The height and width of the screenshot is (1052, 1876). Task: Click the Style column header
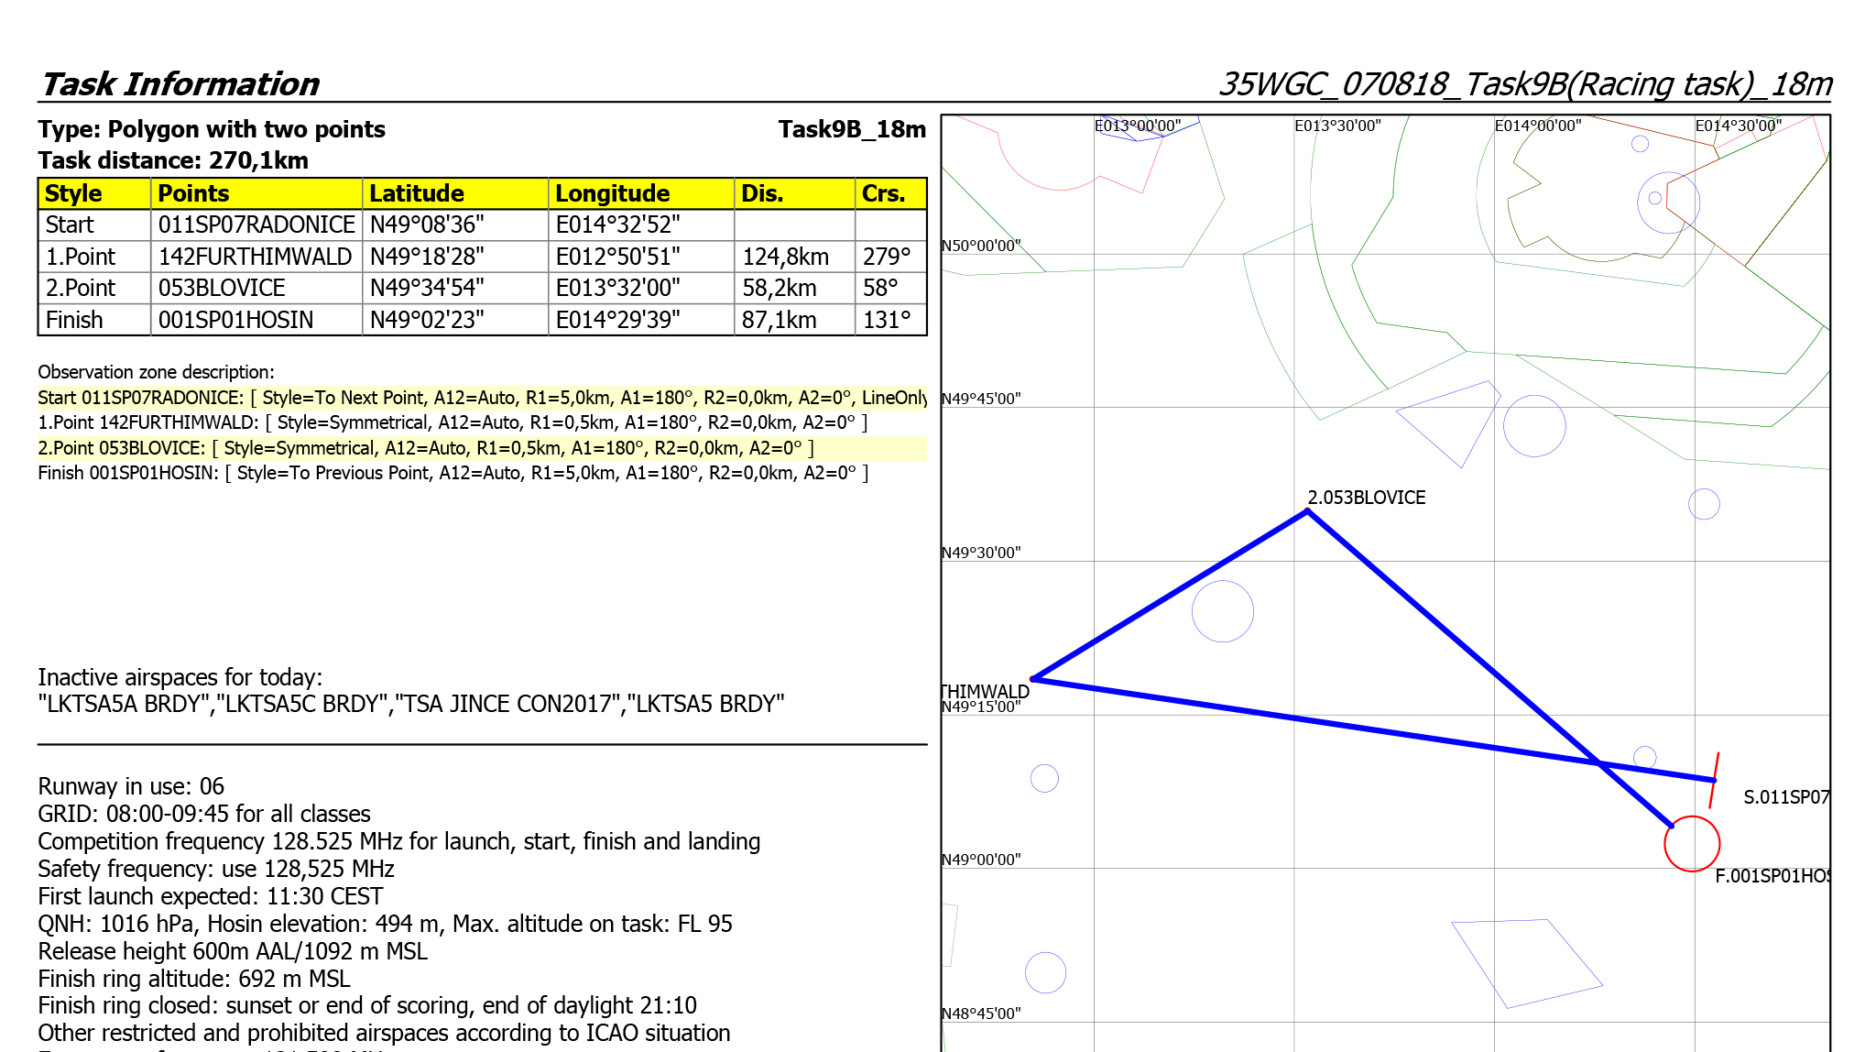[x=74, y=193]
